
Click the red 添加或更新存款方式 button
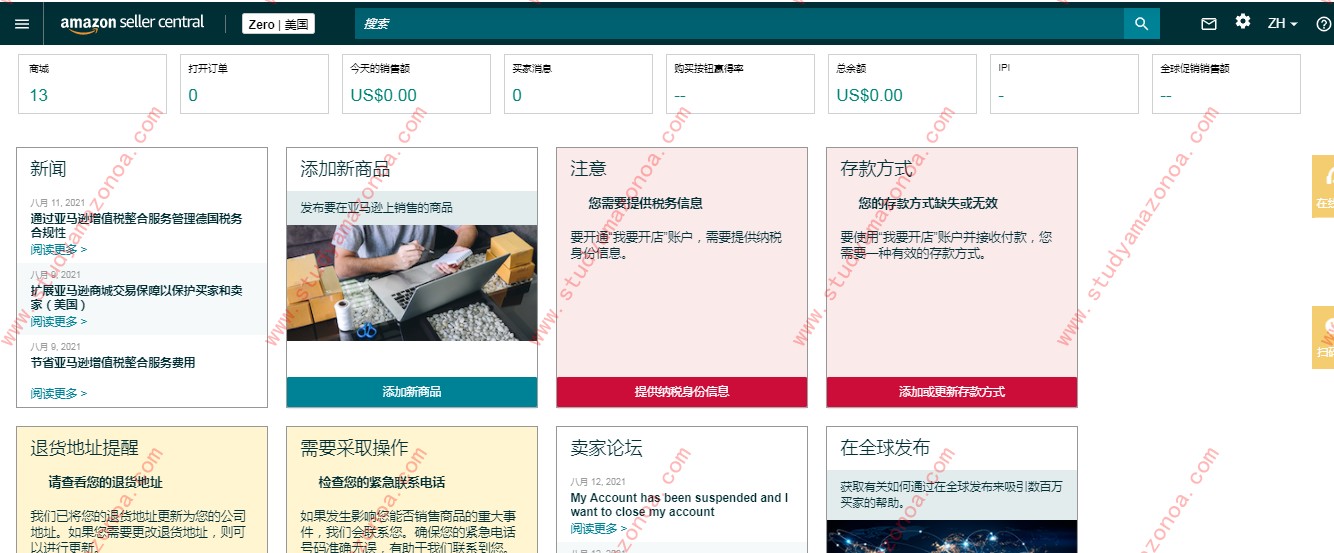pos(952,392)
